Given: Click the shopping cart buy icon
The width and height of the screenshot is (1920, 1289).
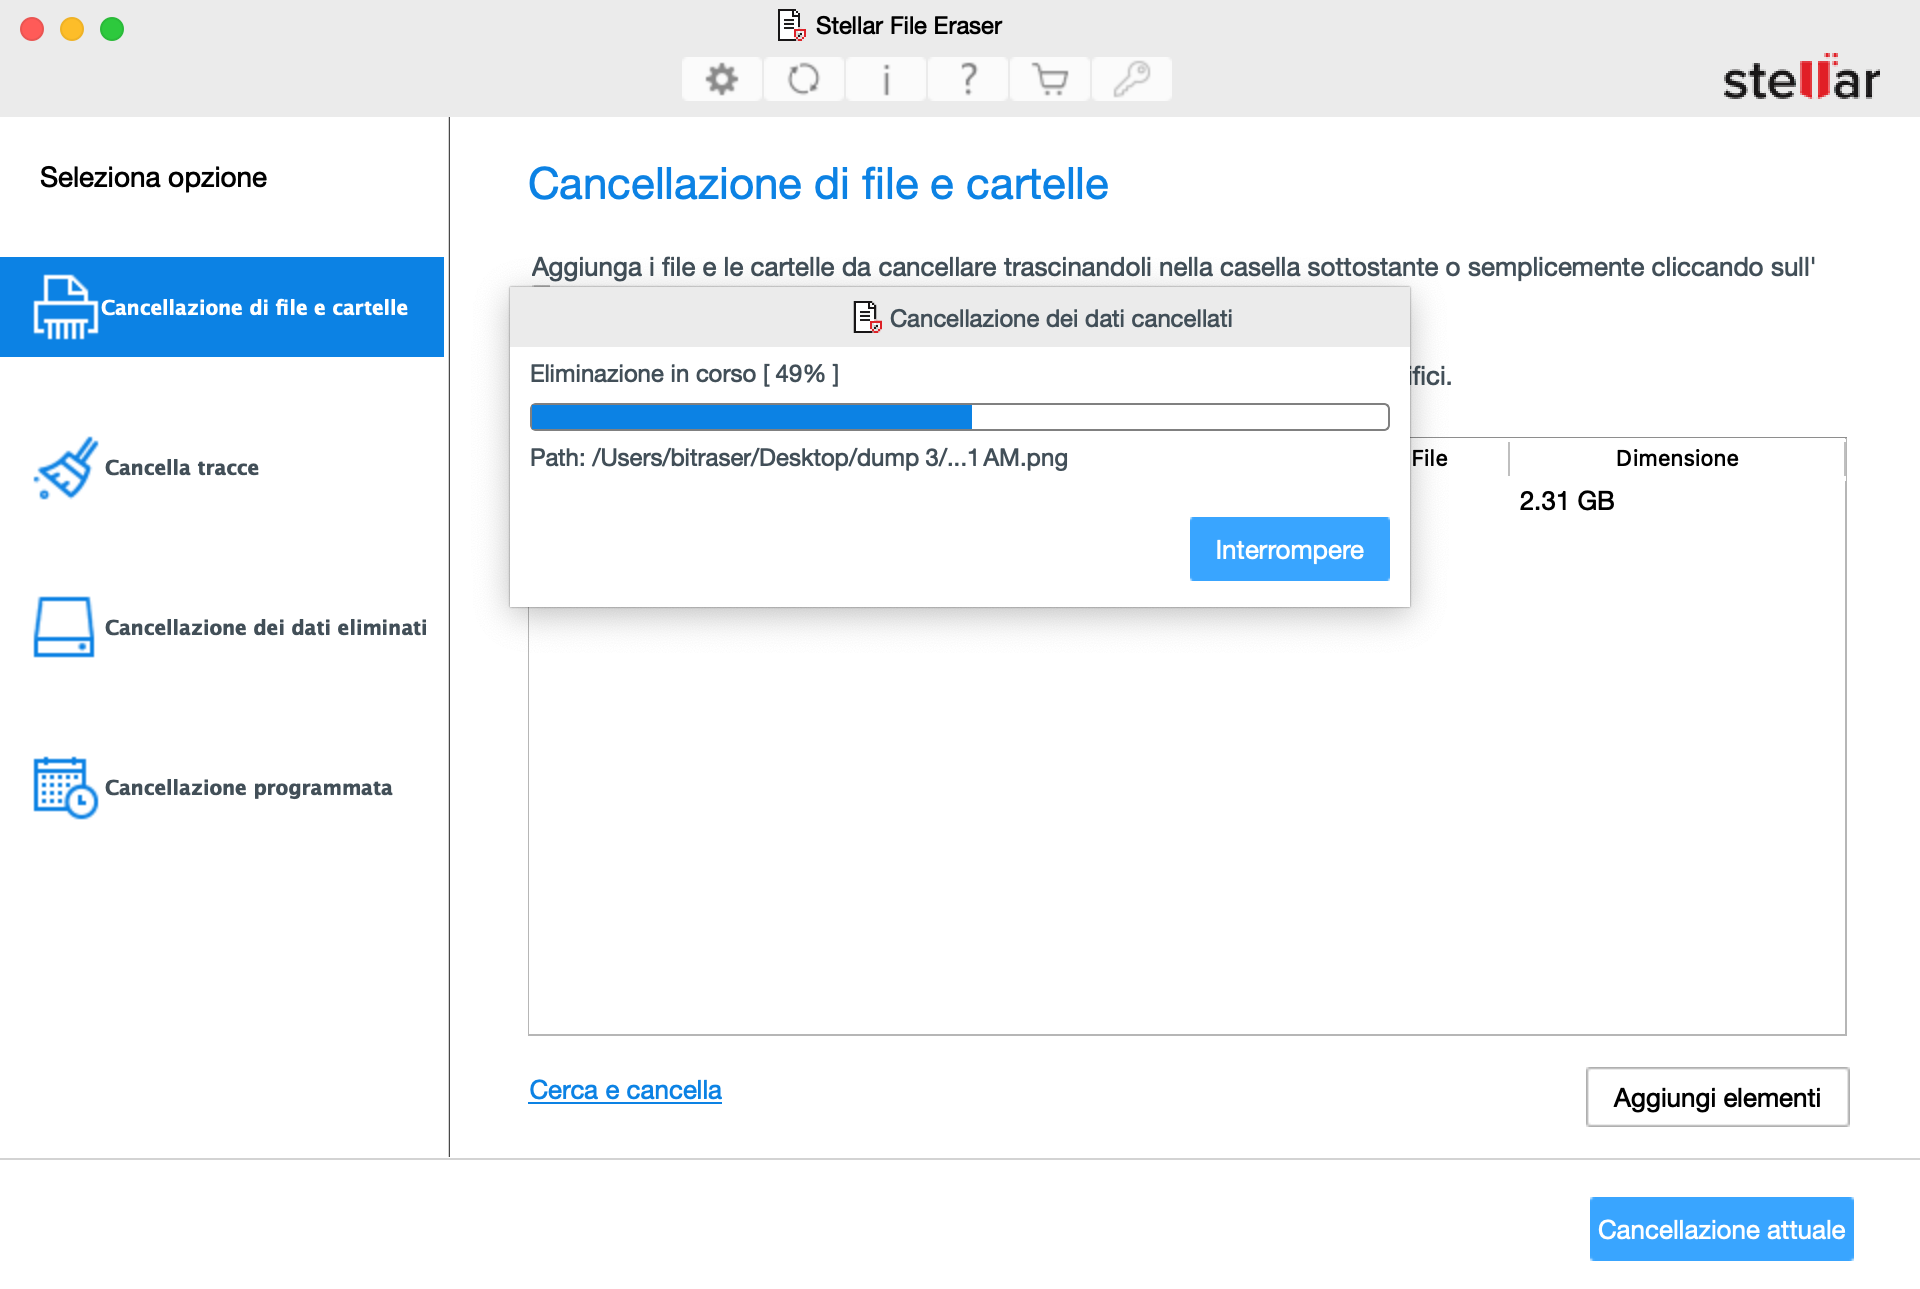Looking at the screenshot, I should point(1050,79).
